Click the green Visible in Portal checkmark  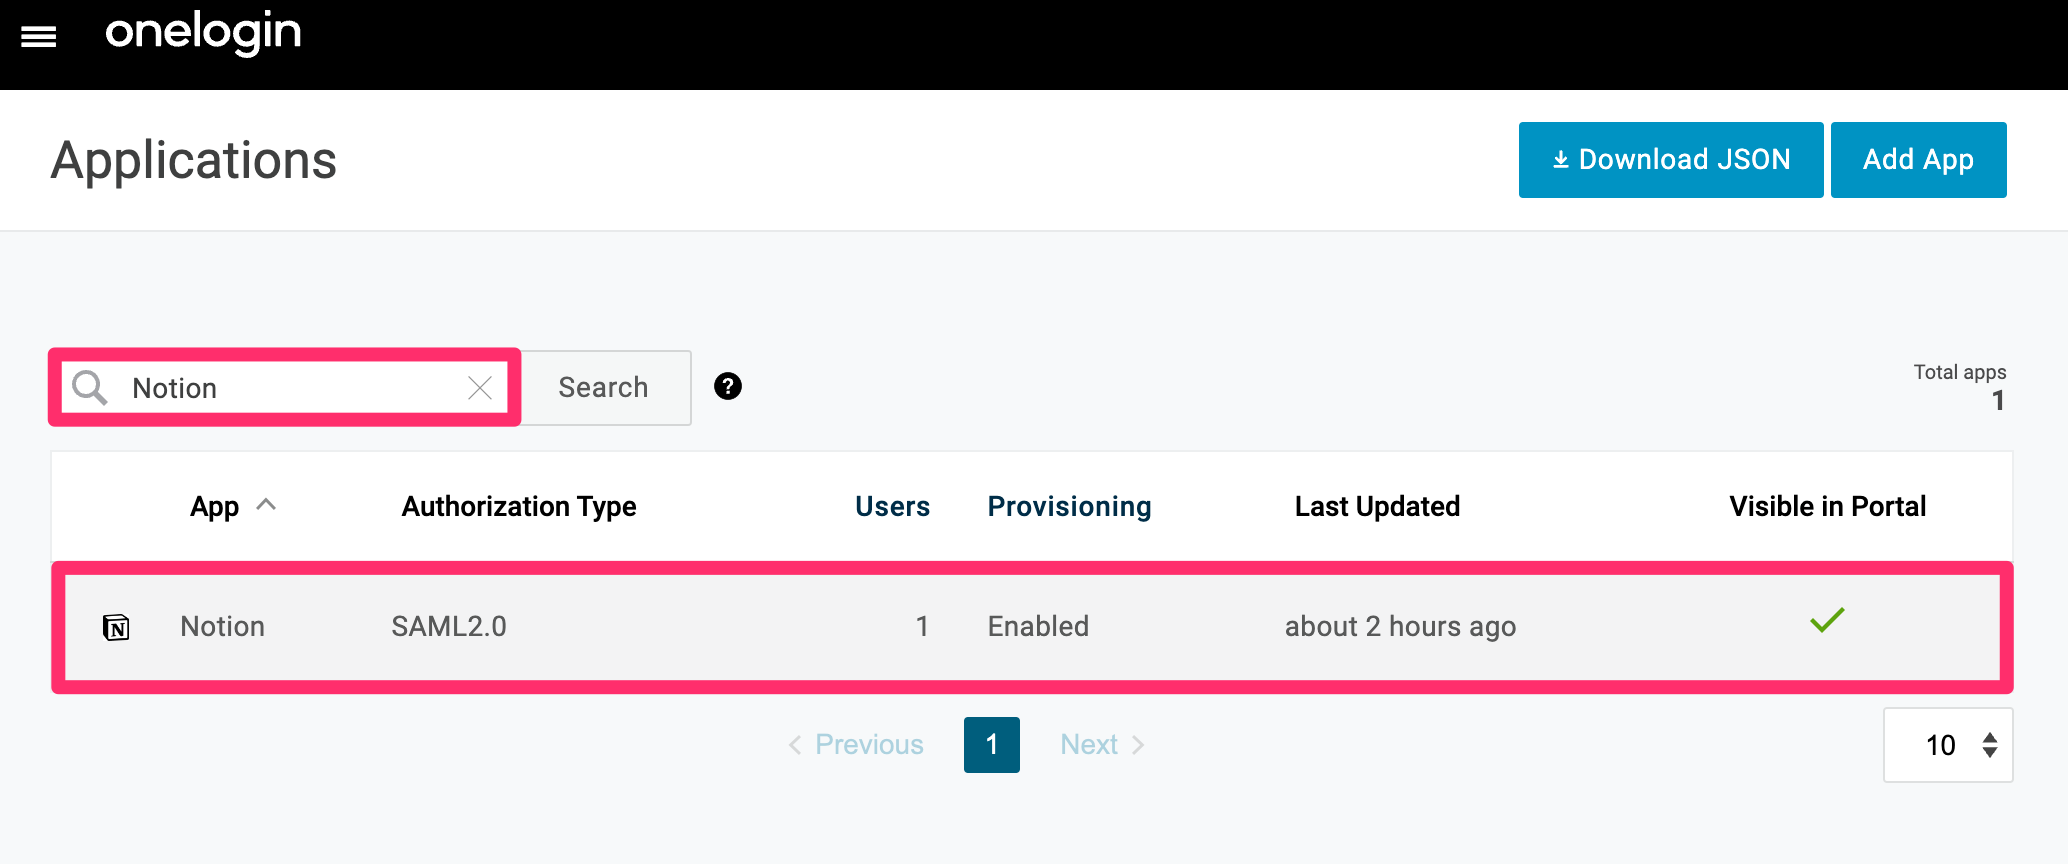tap(1827, 621)
